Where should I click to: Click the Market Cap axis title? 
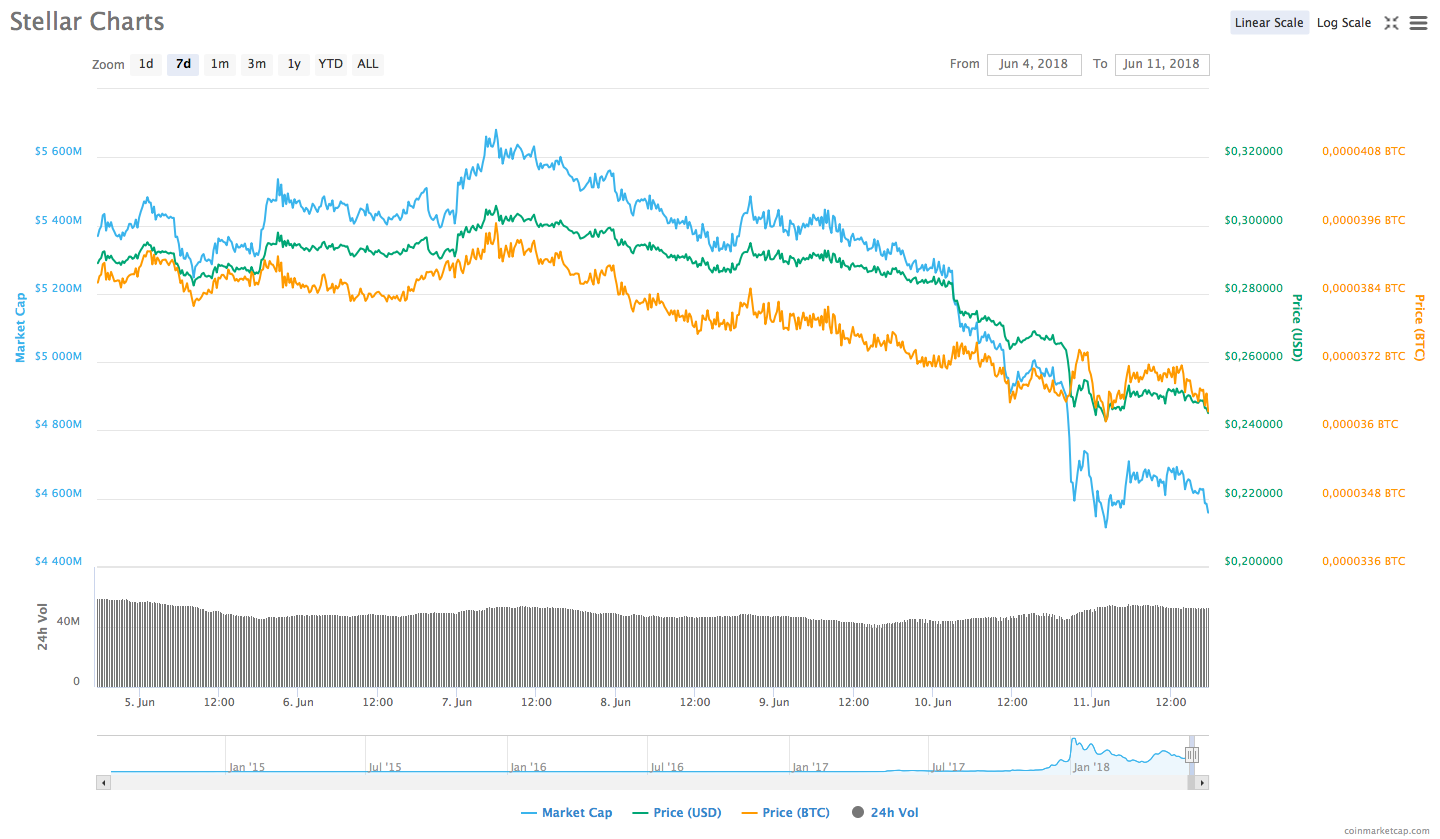[x=19, y=327]
